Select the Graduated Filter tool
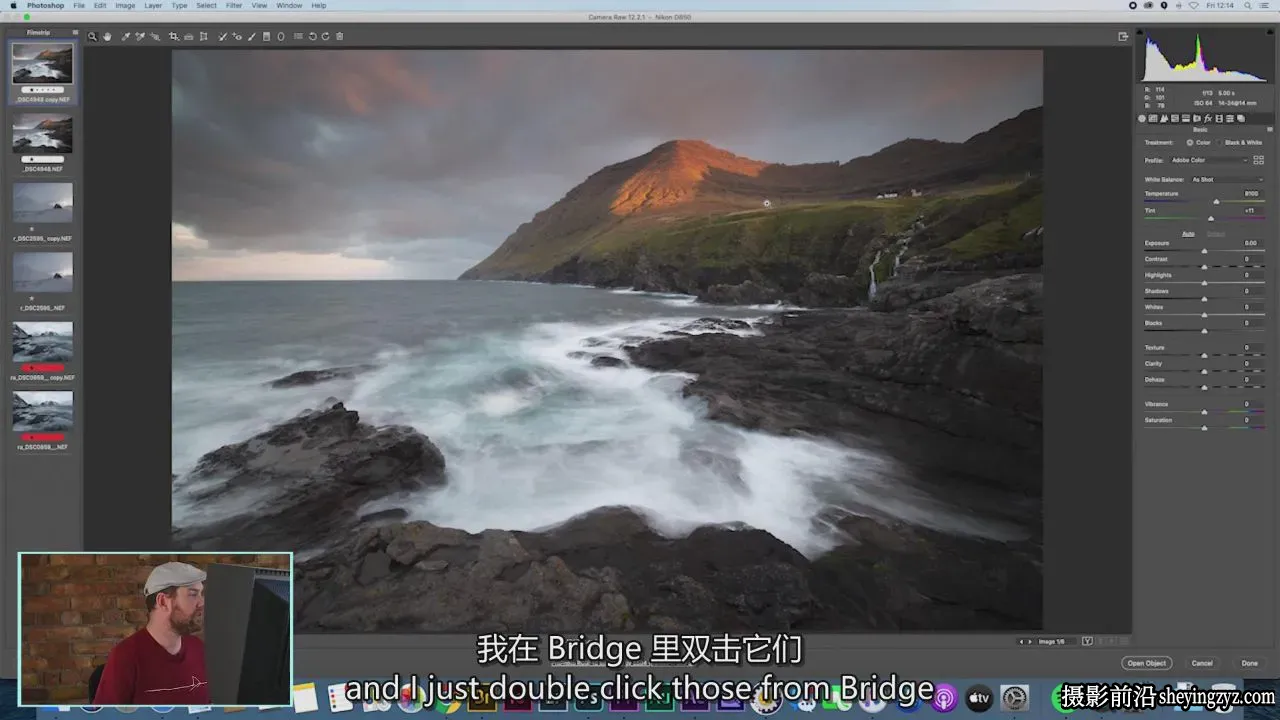The height and width of the screenshot is (720, 1280). tap(266, 36)
